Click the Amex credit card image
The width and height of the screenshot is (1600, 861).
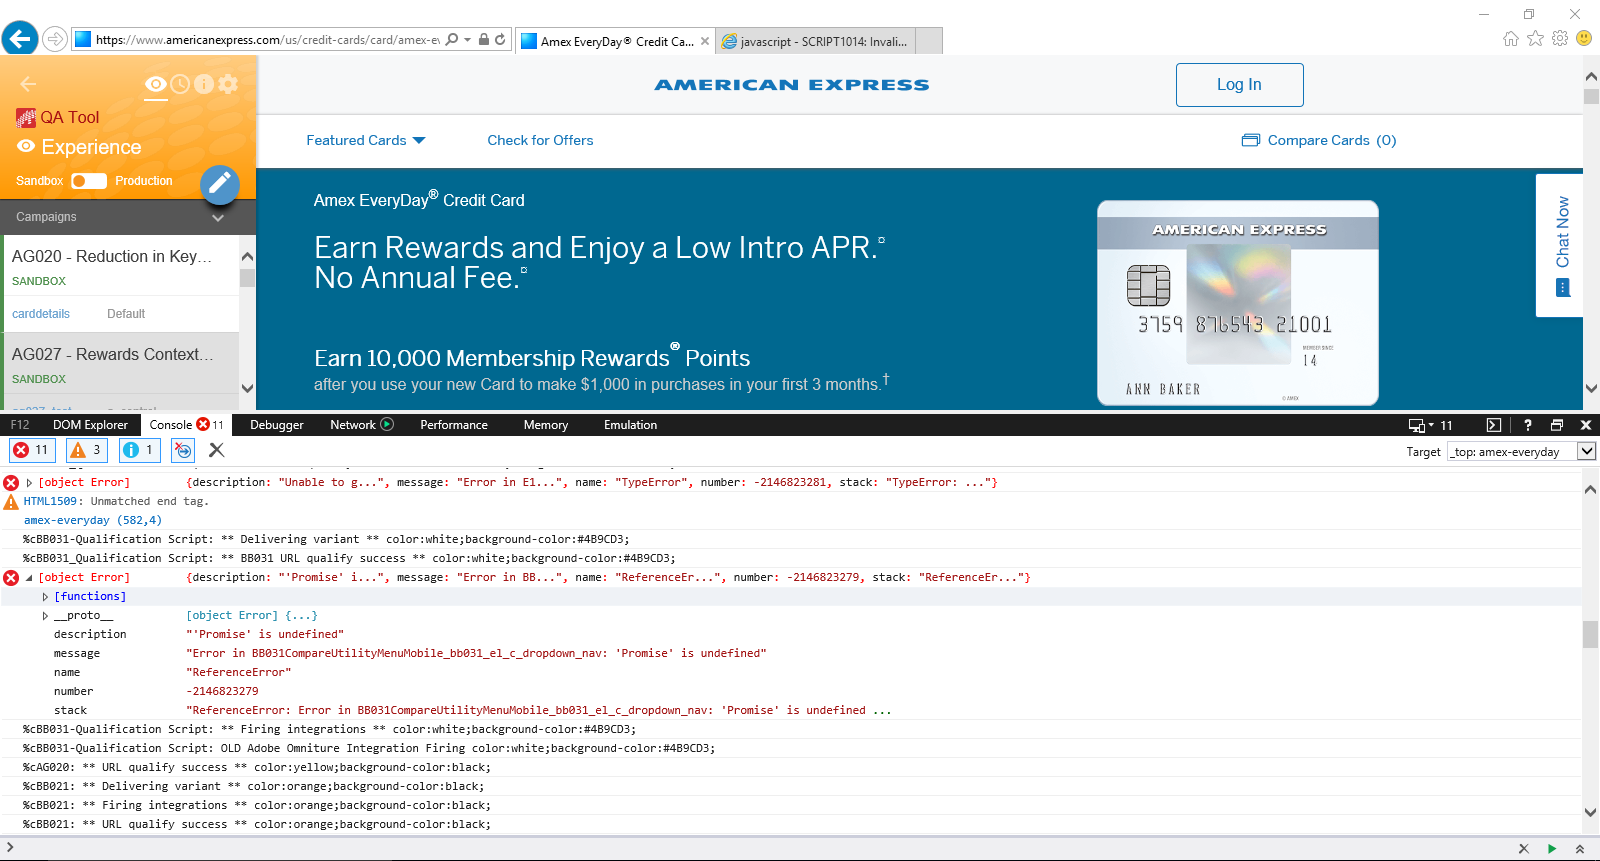(x=1238, y=303)
